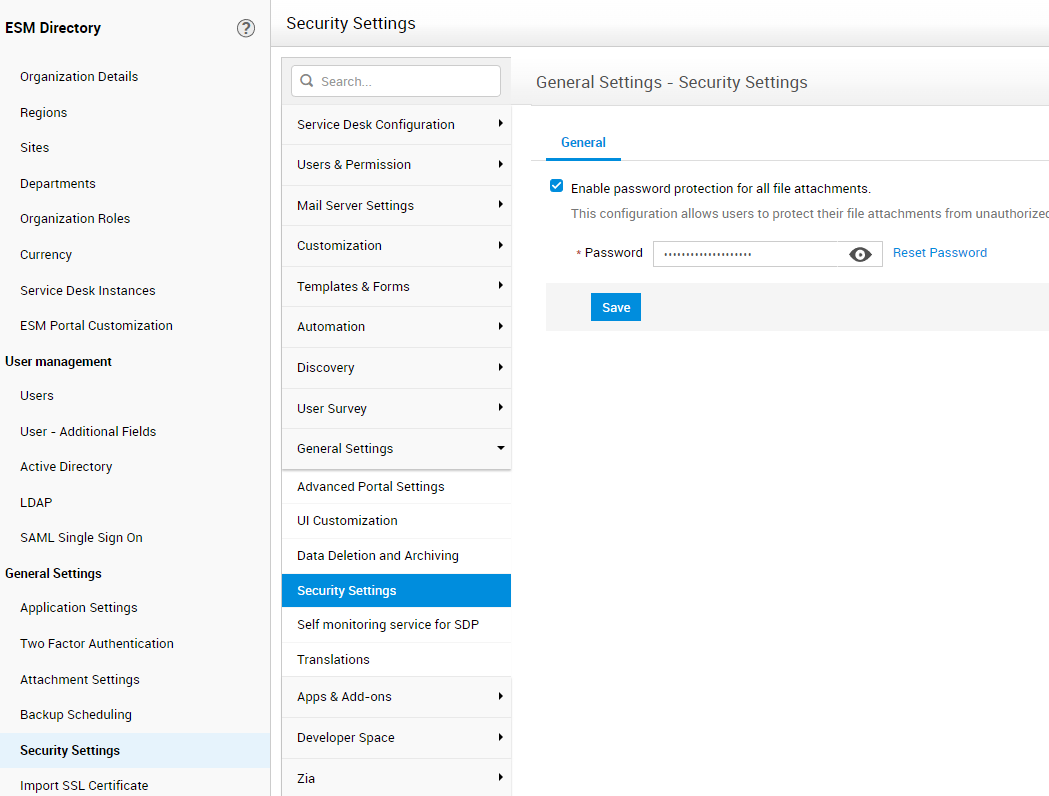Select Data Deletion and Archiving
1049x796 pixels.
(378, 556)
